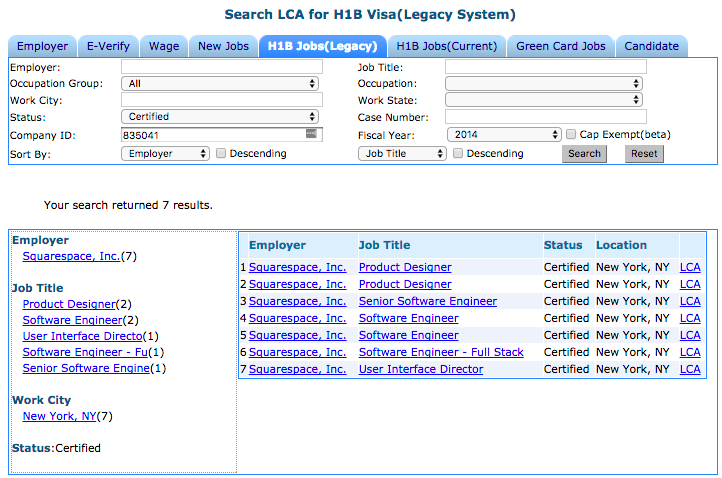Open Squarespace, Inc. link in row 5
The height and width of the screenshot is (478, 722).
click(297, 335)
